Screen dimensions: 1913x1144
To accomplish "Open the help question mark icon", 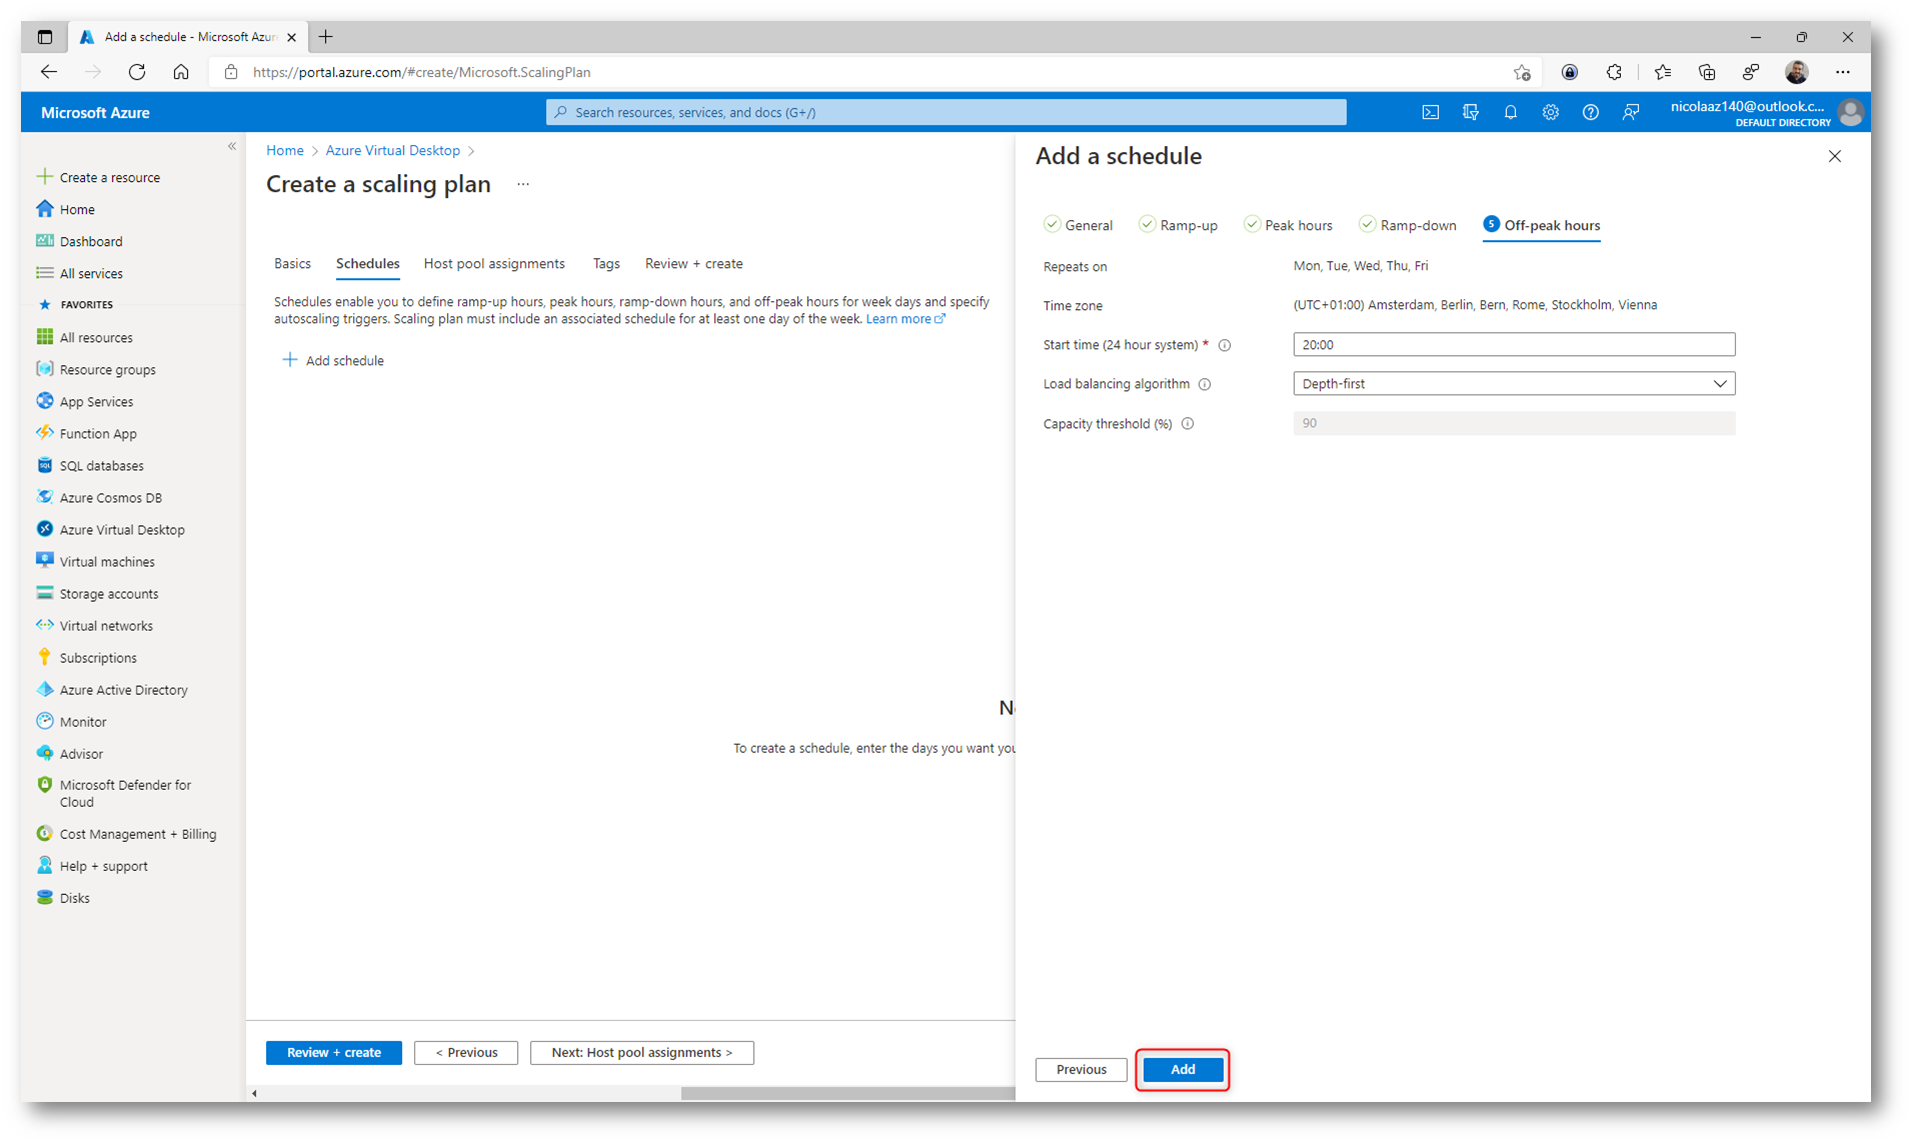I will 1590,113.
